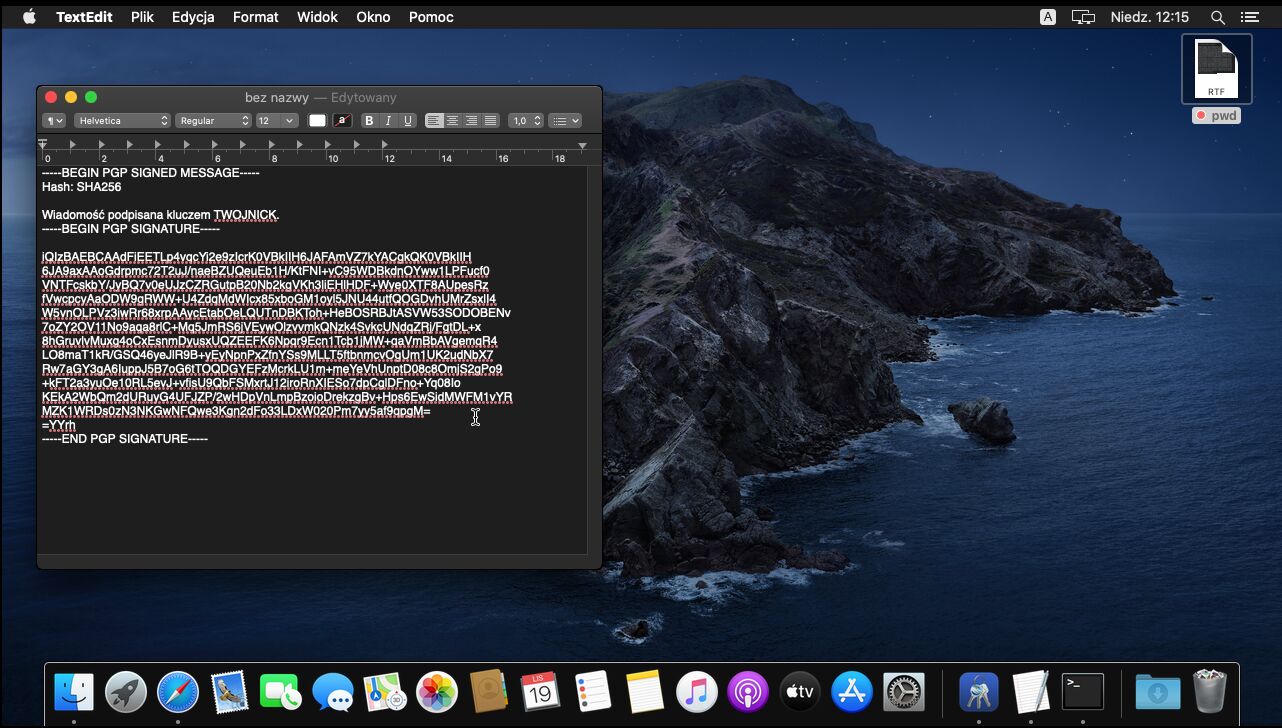1282x728 pixels.
Task: Justify the text alignment
Action: coord(490,121)
